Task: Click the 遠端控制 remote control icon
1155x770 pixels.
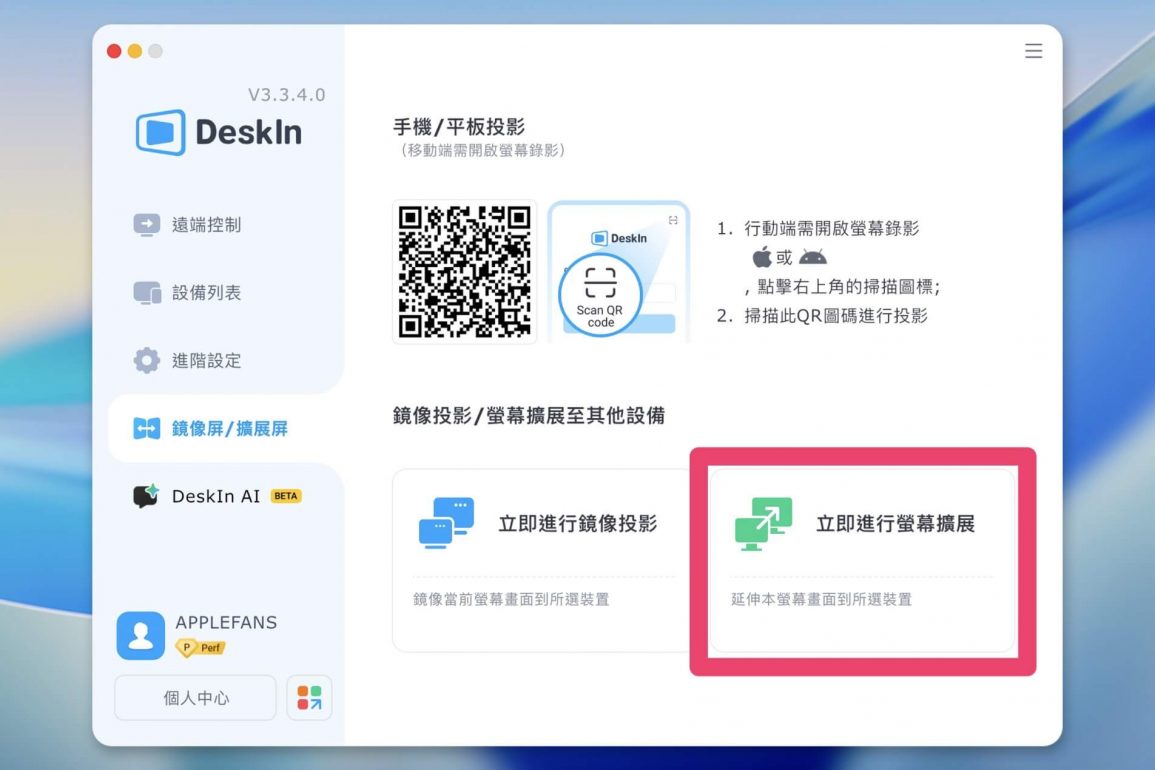Action: point(147,224)
